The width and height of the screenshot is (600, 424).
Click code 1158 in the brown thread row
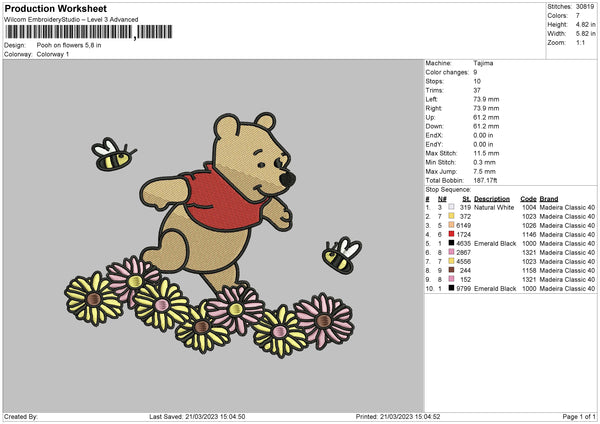[529, 271]
